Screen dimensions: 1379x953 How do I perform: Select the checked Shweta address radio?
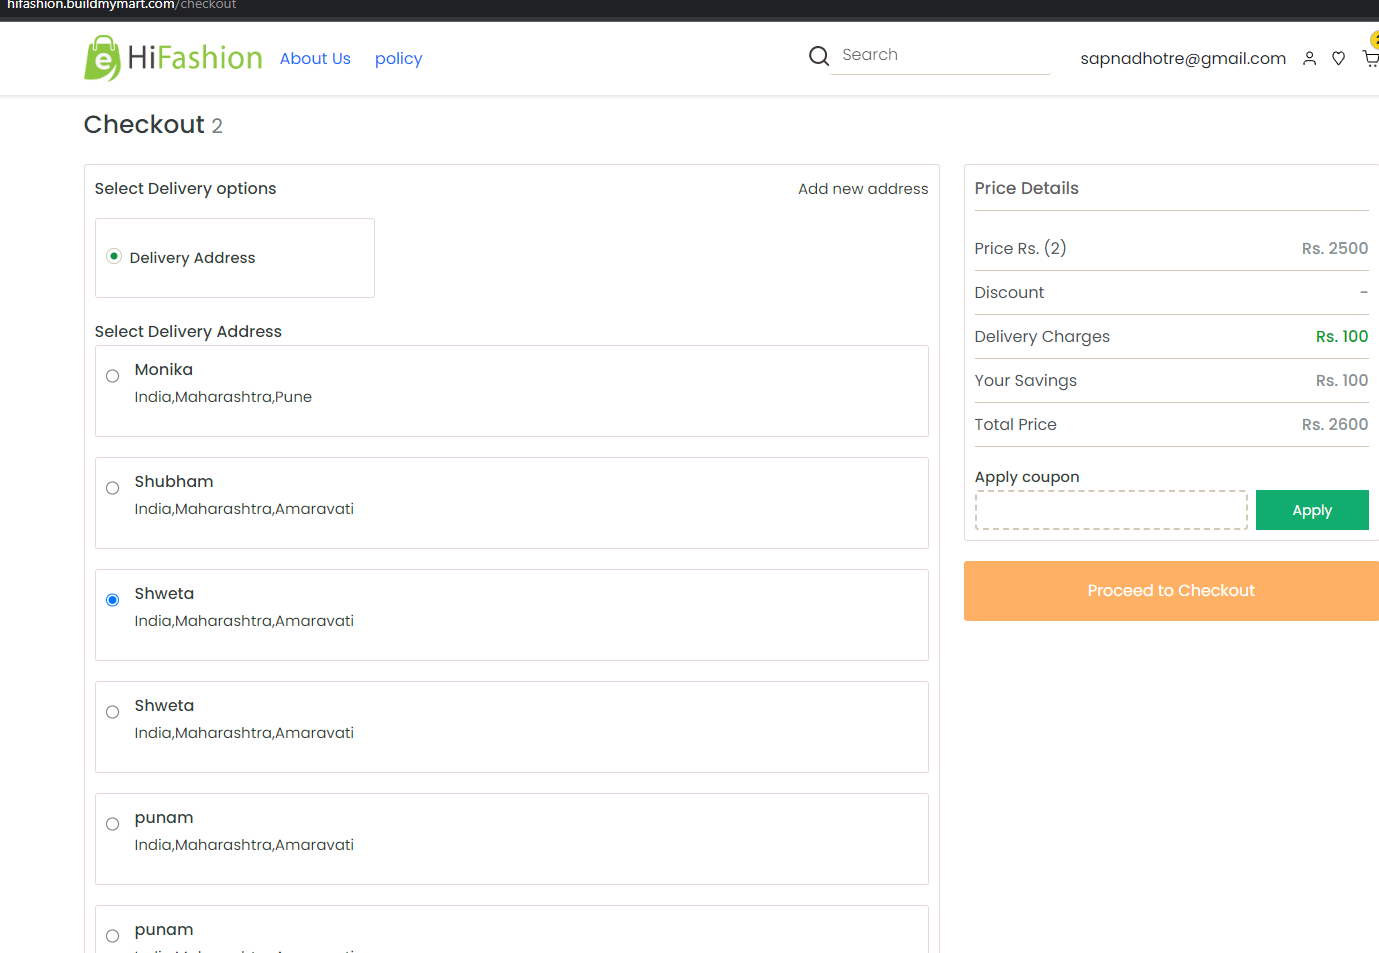pyautogui.click(x=112, y=600)
